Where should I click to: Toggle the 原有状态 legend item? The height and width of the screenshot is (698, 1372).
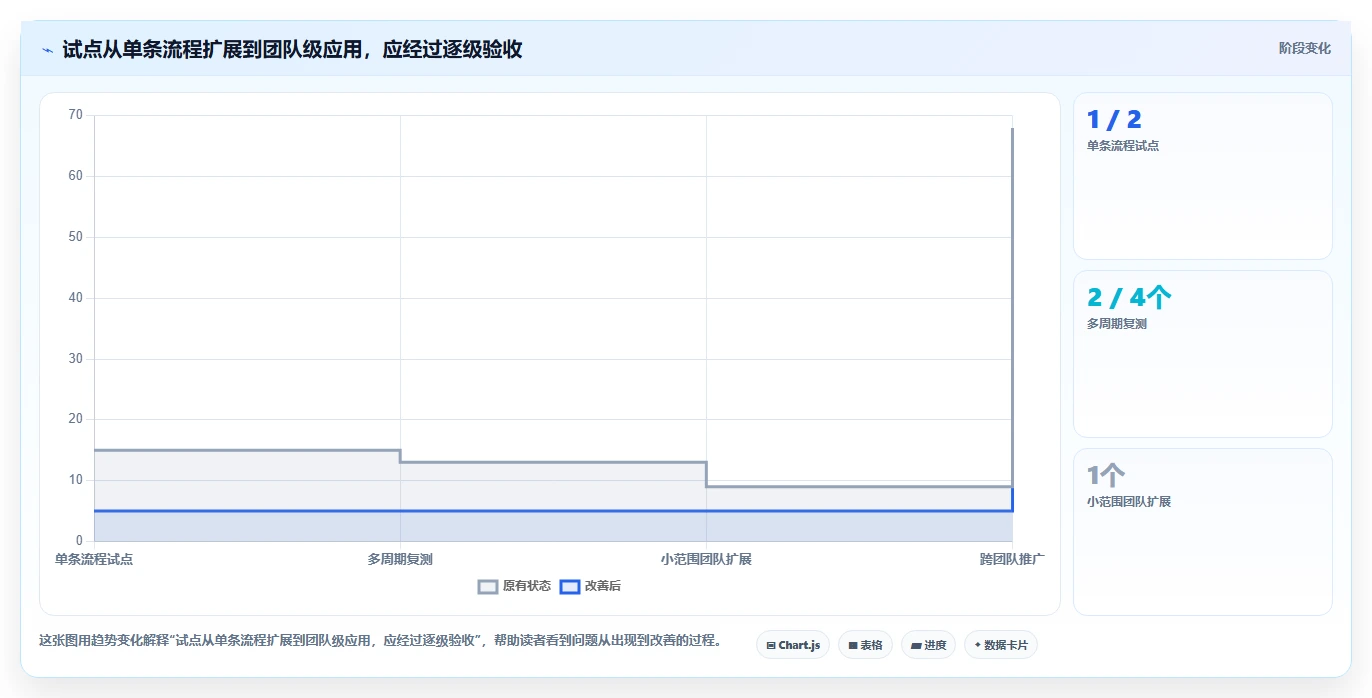515,586
